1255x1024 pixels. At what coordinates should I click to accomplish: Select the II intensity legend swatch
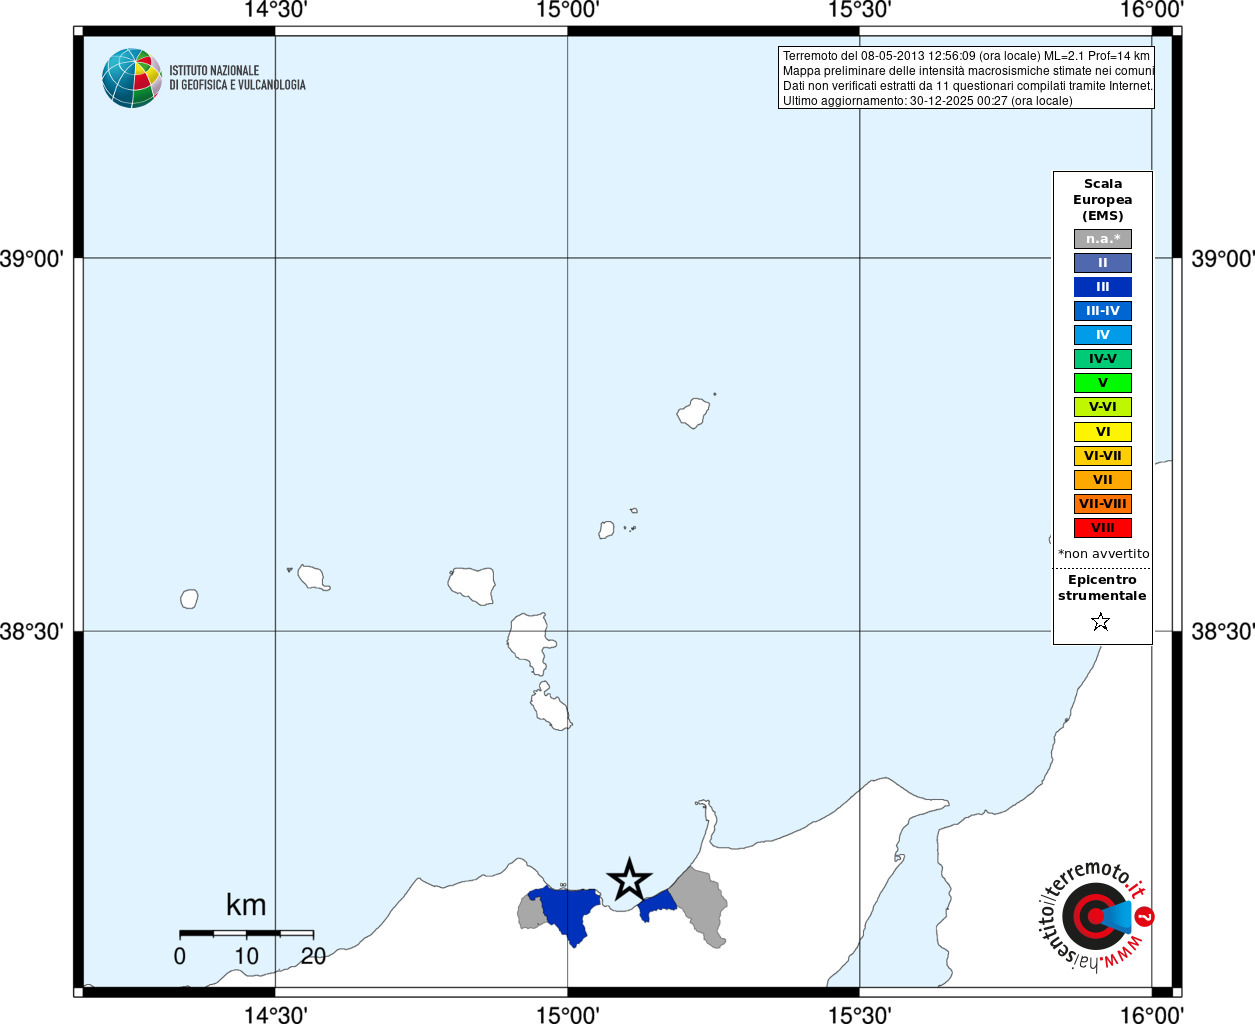pyautogui.click(x=1103, y=263)
